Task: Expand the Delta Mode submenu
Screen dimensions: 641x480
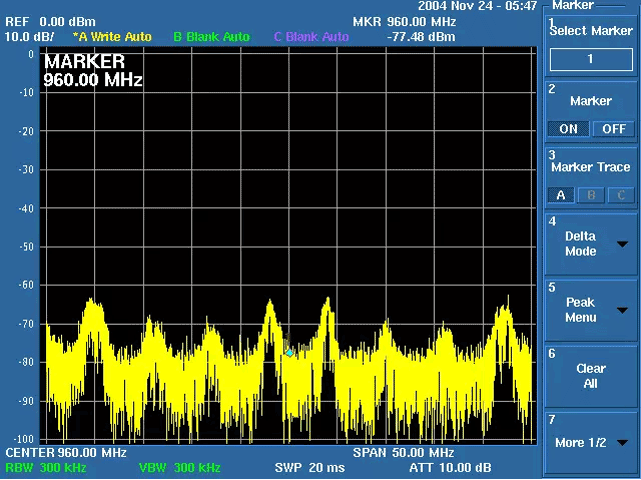Action: [590, 244]
